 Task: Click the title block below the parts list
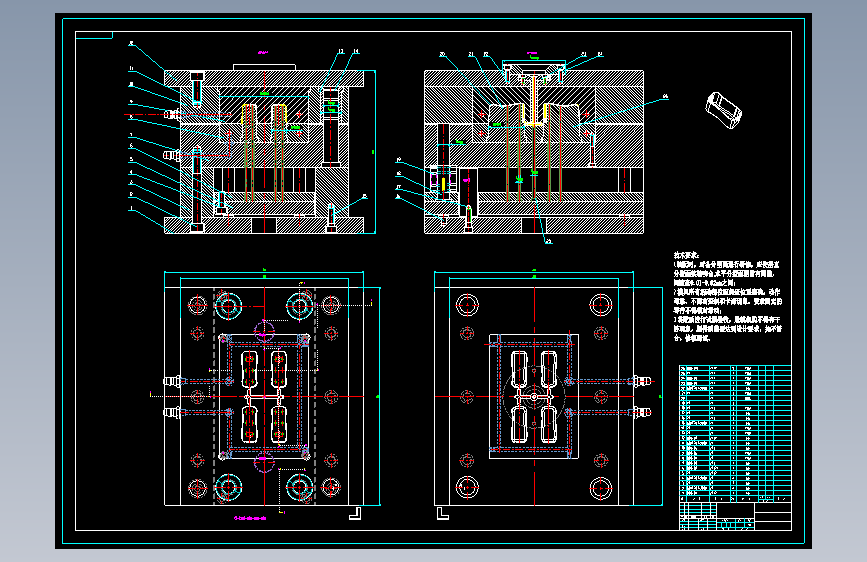click(x=735, y=516)
